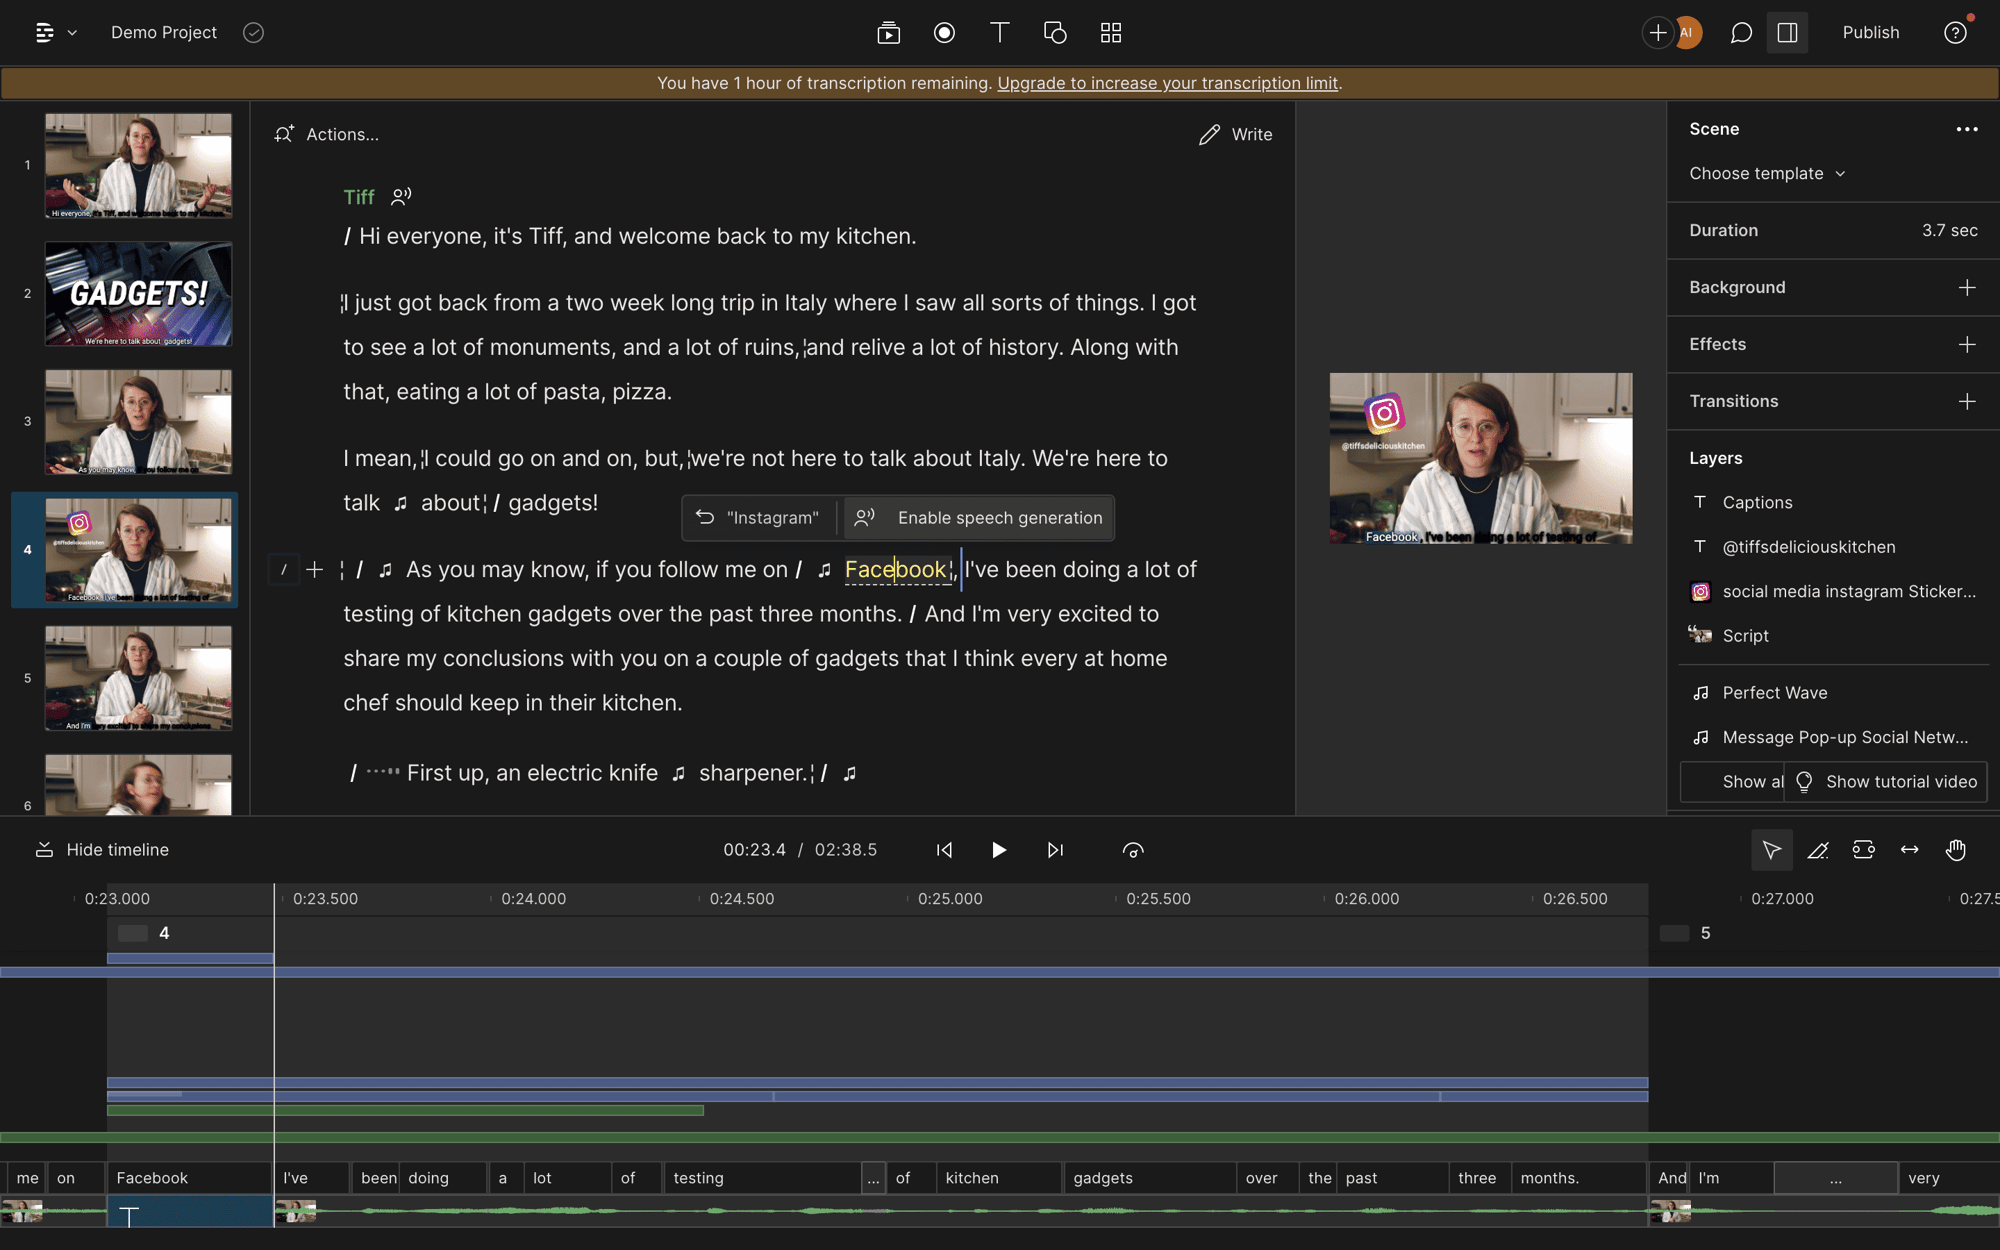The image size is (2000, 1250).
Task: Expand the Background section in the Scene panel
Action: [1966, 287]
